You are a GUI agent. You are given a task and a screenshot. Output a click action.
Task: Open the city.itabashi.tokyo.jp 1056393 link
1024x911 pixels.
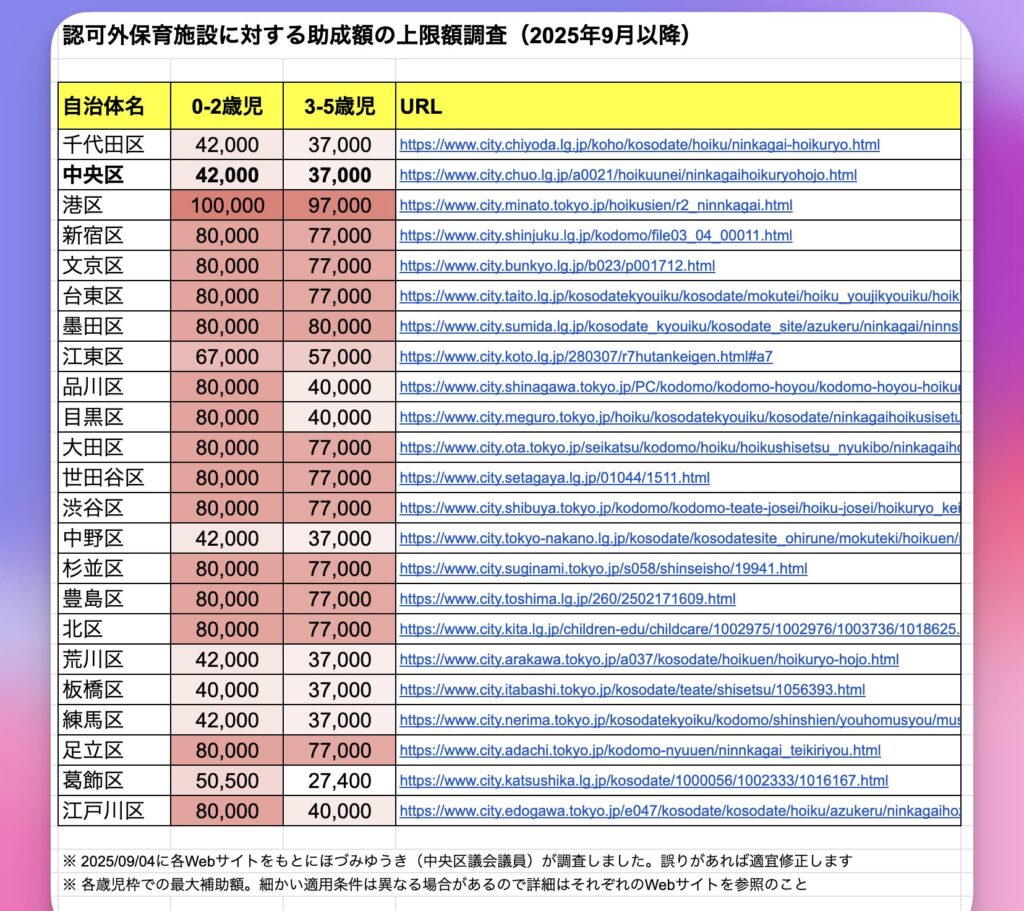632,689
